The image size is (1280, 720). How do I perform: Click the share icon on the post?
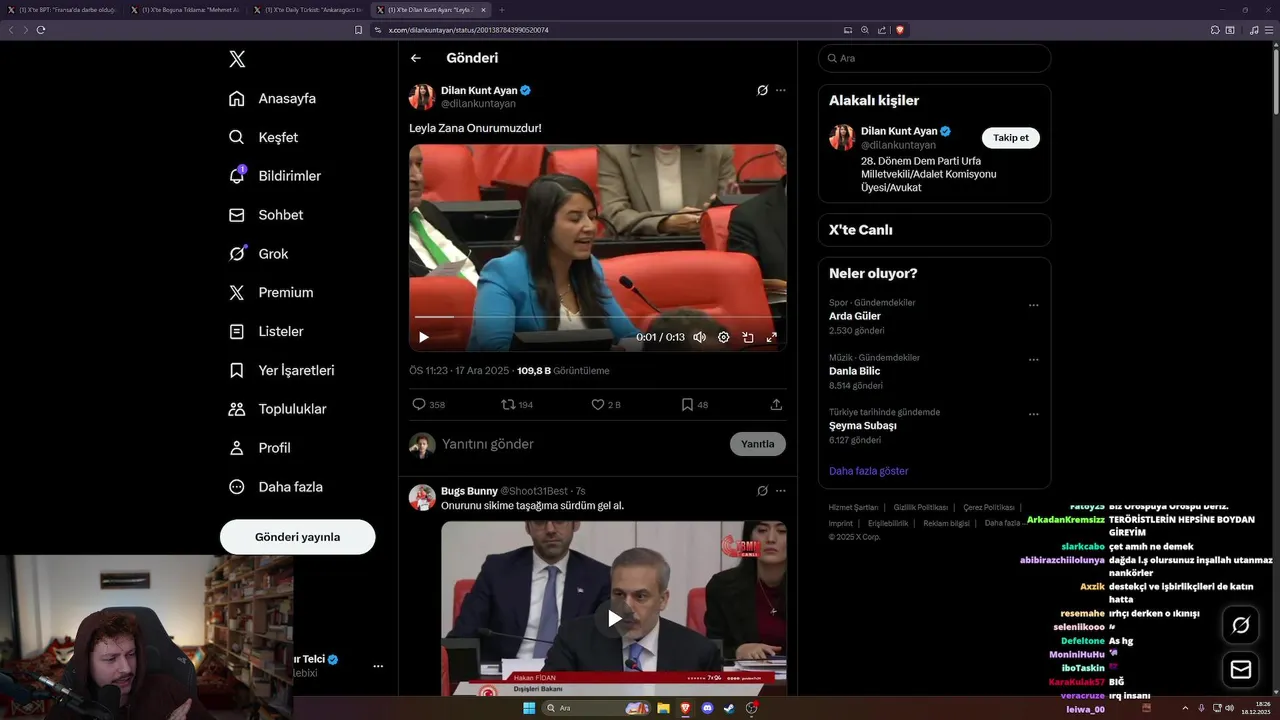pyautogui.click(x=776, y=405)
